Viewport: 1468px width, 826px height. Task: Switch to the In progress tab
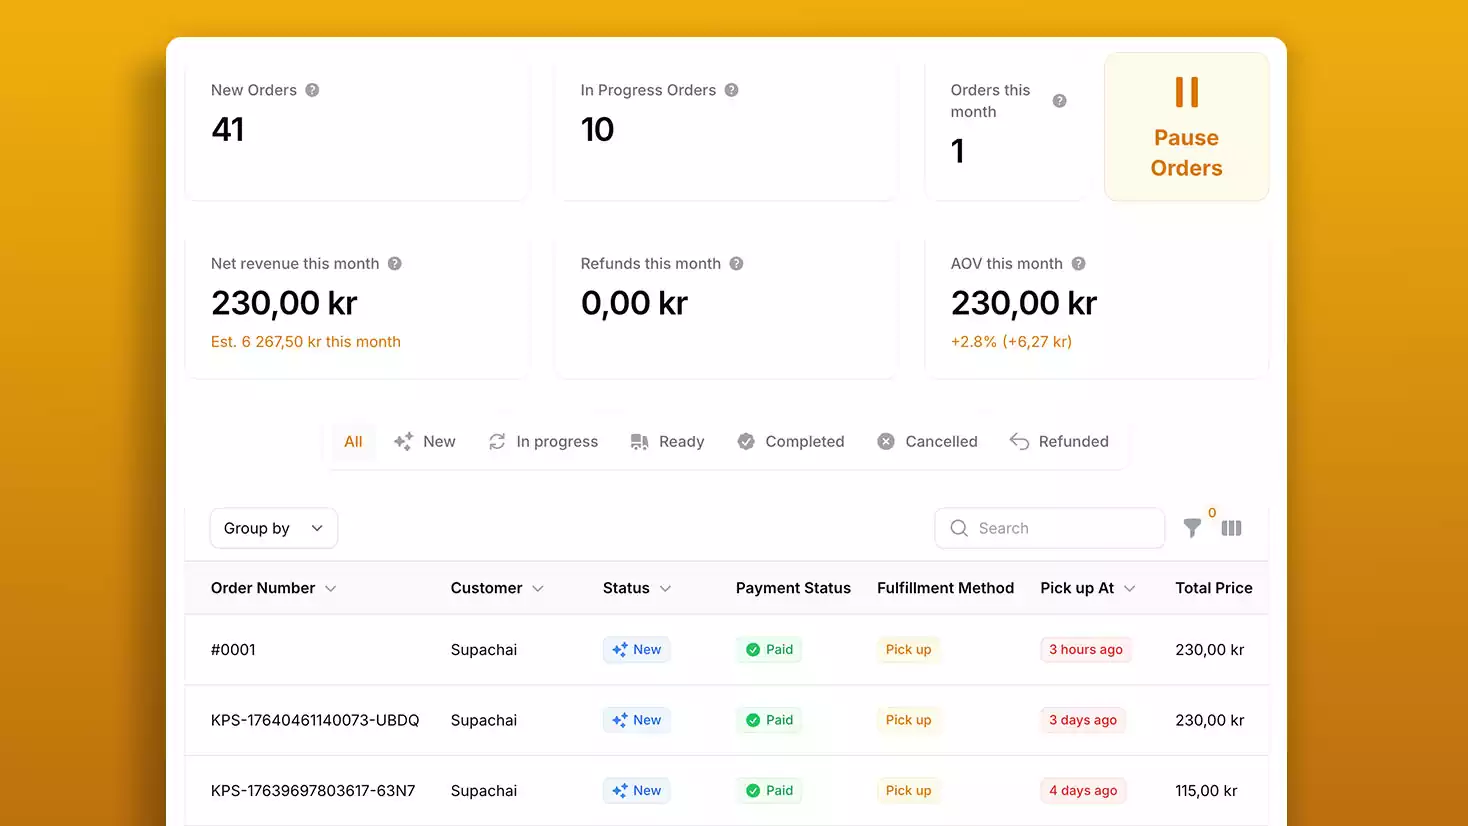543,442
